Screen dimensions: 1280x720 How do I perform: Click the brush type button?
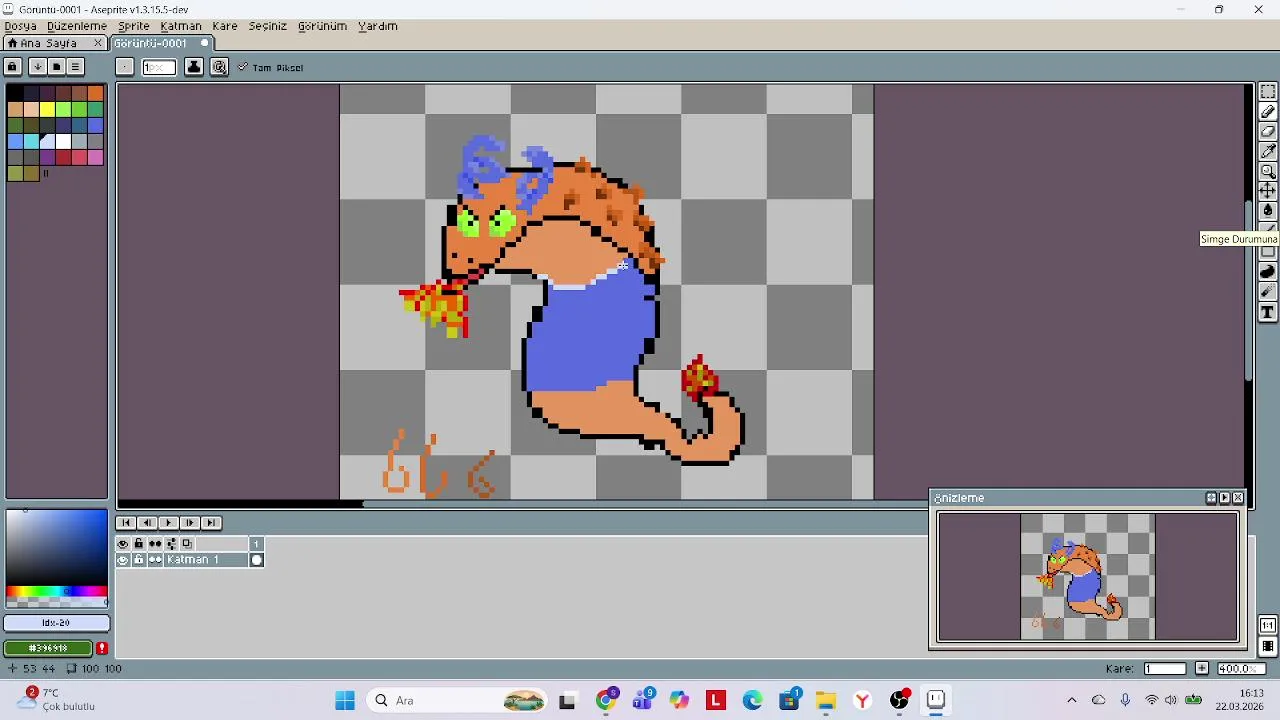pos(124,67)
